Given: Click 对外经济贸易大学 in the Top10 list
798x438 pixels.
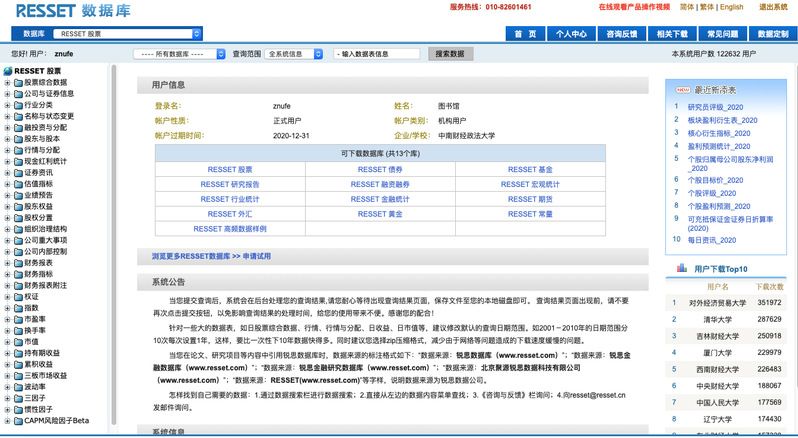Looking at the screenshot, I should [x=717, y=303].
